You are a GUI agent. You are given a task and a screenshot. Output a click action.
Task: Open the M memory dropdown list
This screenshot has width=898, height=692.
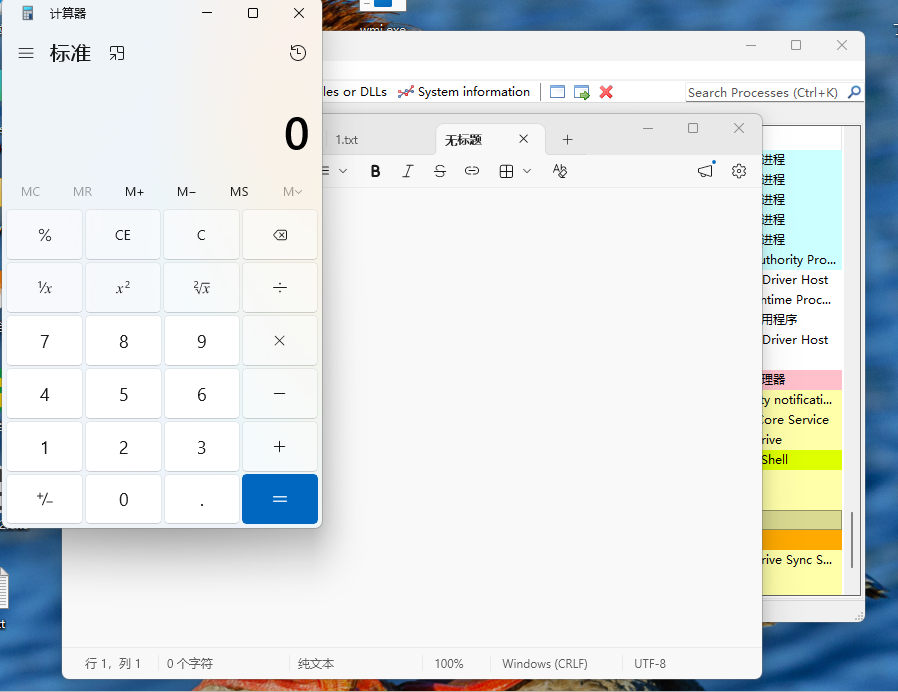292,192
